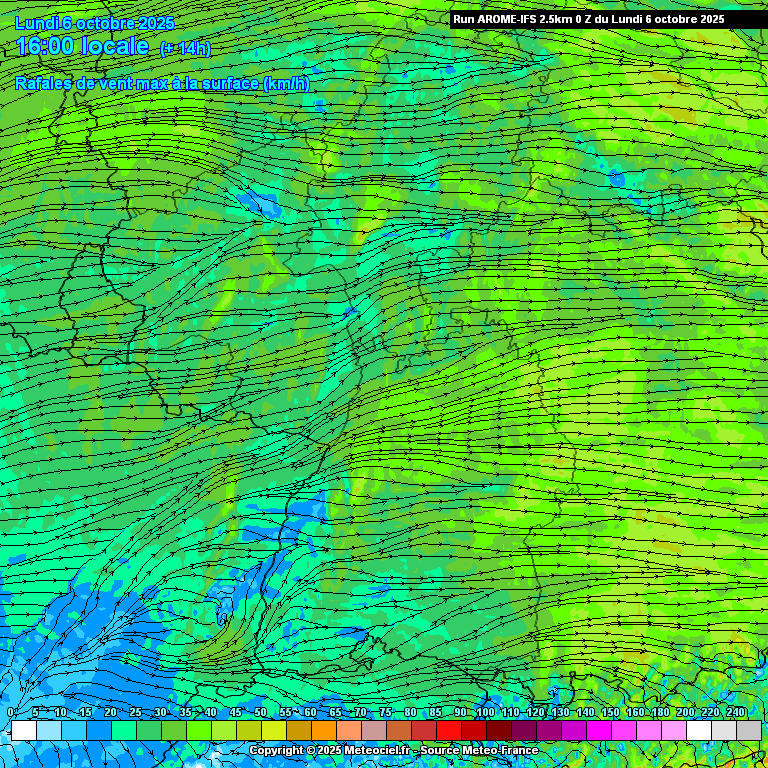
Task: Select the 16:00 locale time label
Action: pos(83,47)
